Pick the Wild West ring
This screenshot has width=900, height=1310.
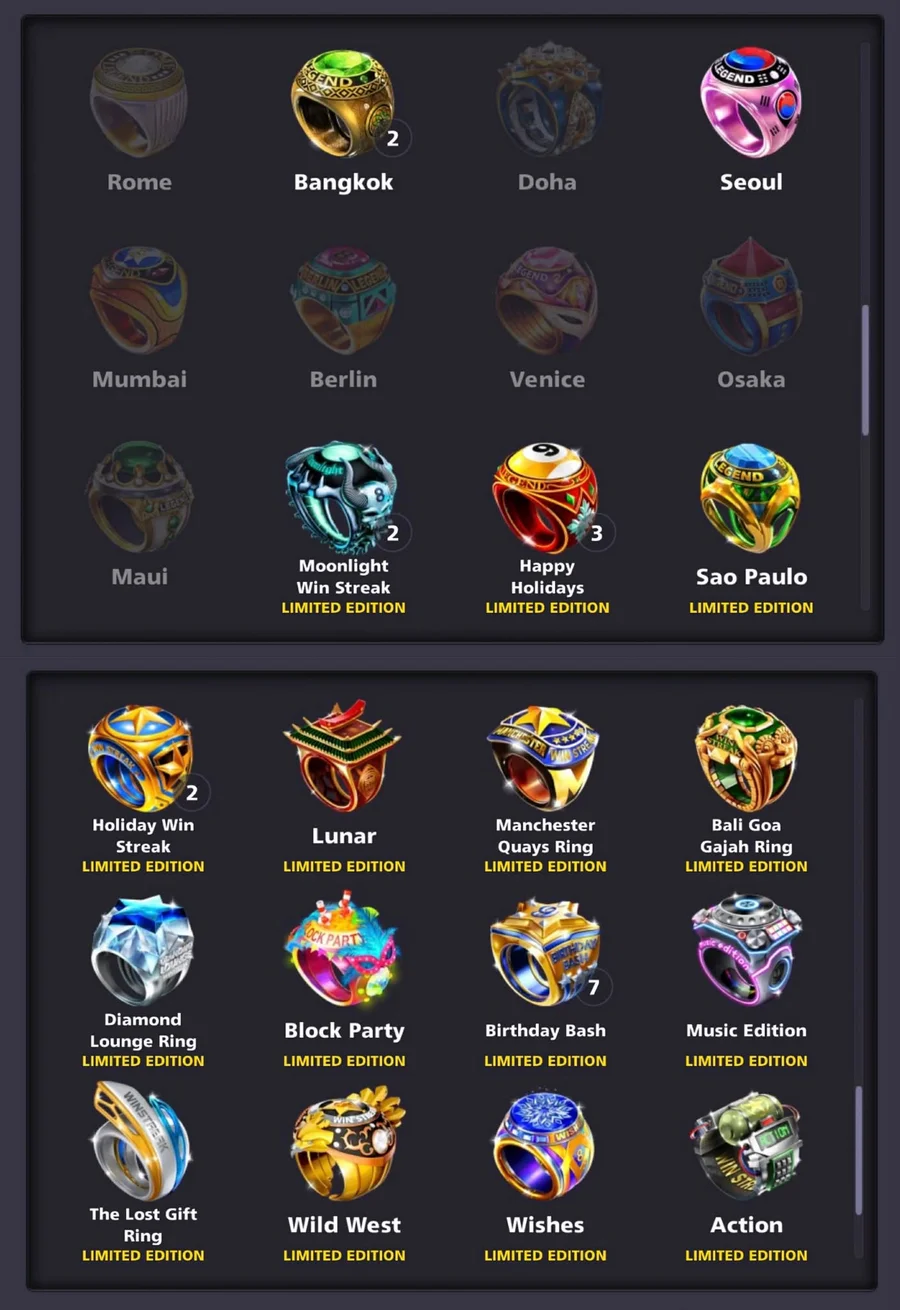point(344,1145)
